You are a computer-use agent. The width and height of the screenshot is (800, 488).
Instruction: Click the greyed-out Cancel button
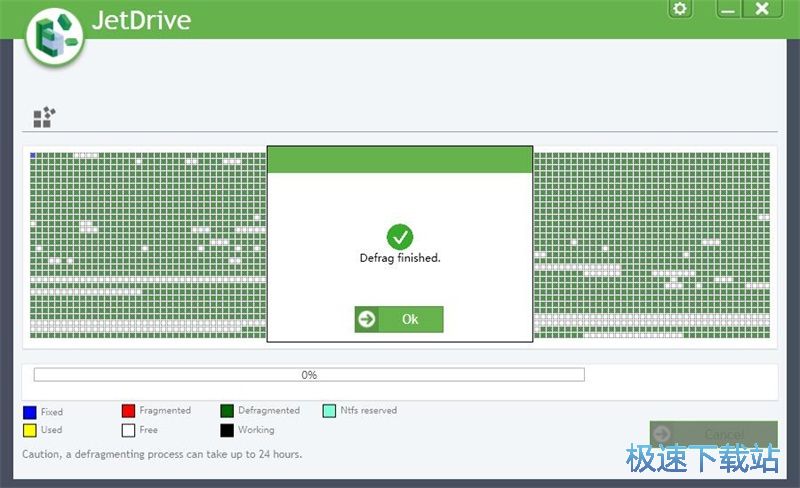click(713, 434)
